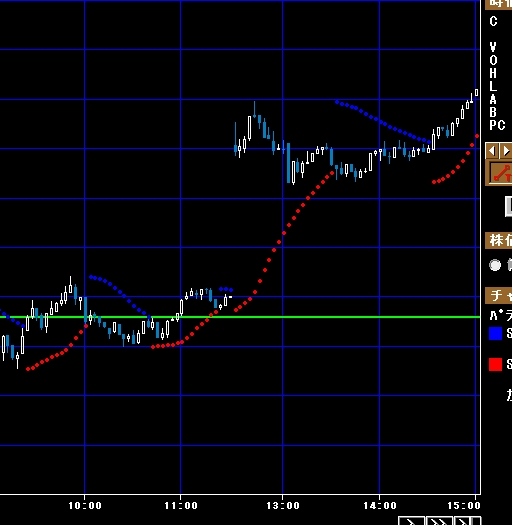Click the green horizontal reference line
The image size is (512, 525).
tap(240, 317)
